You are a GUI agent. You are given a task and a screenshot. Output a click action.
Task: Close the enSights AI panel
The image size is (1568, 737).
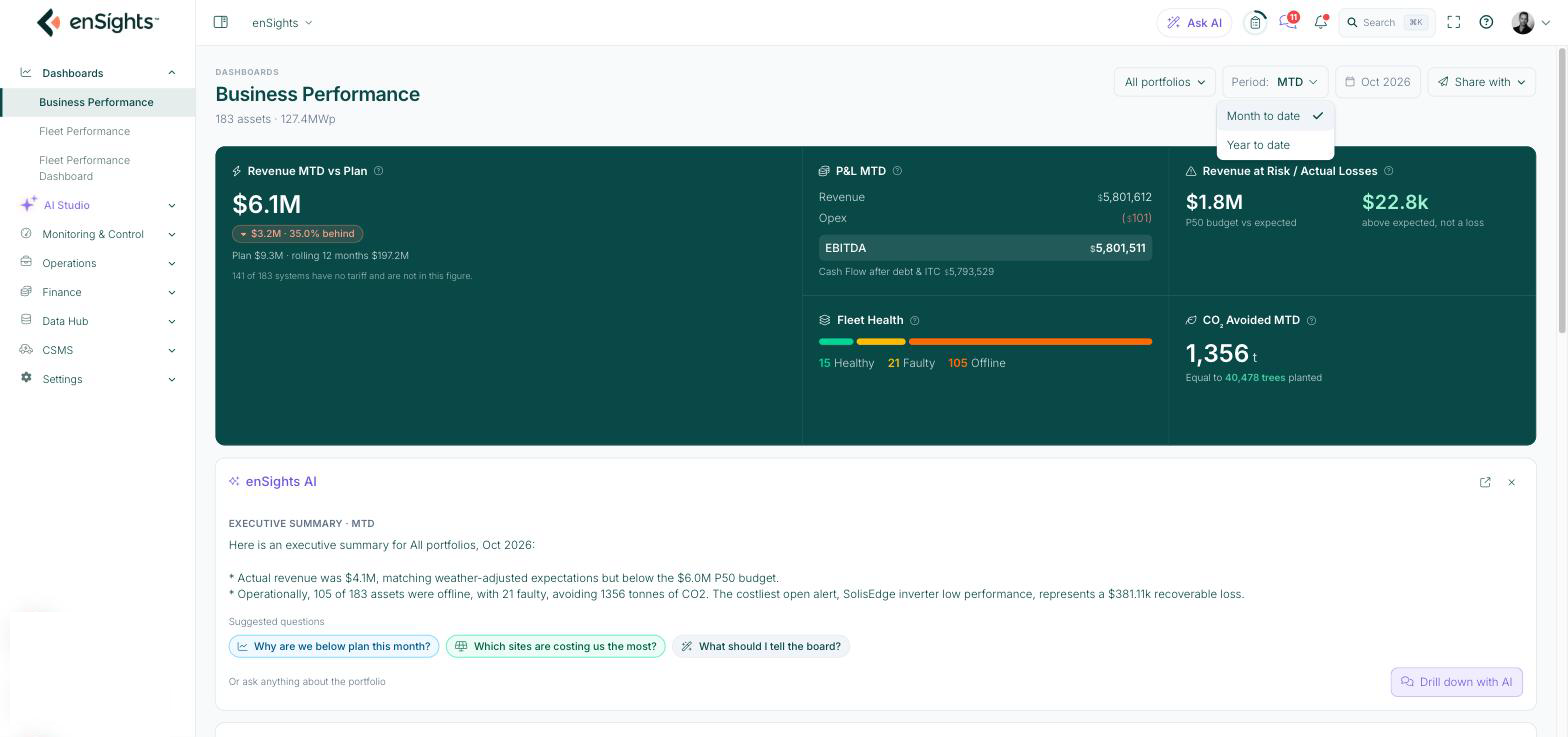(1511, 482)
